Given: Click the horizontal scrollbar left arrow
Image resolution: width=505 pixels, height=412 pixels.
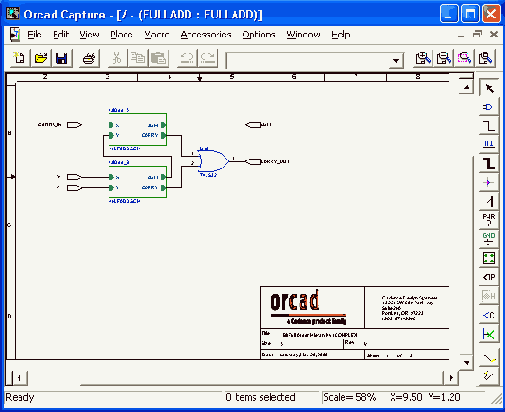Looking at the screenshot, I should point(19,378).
